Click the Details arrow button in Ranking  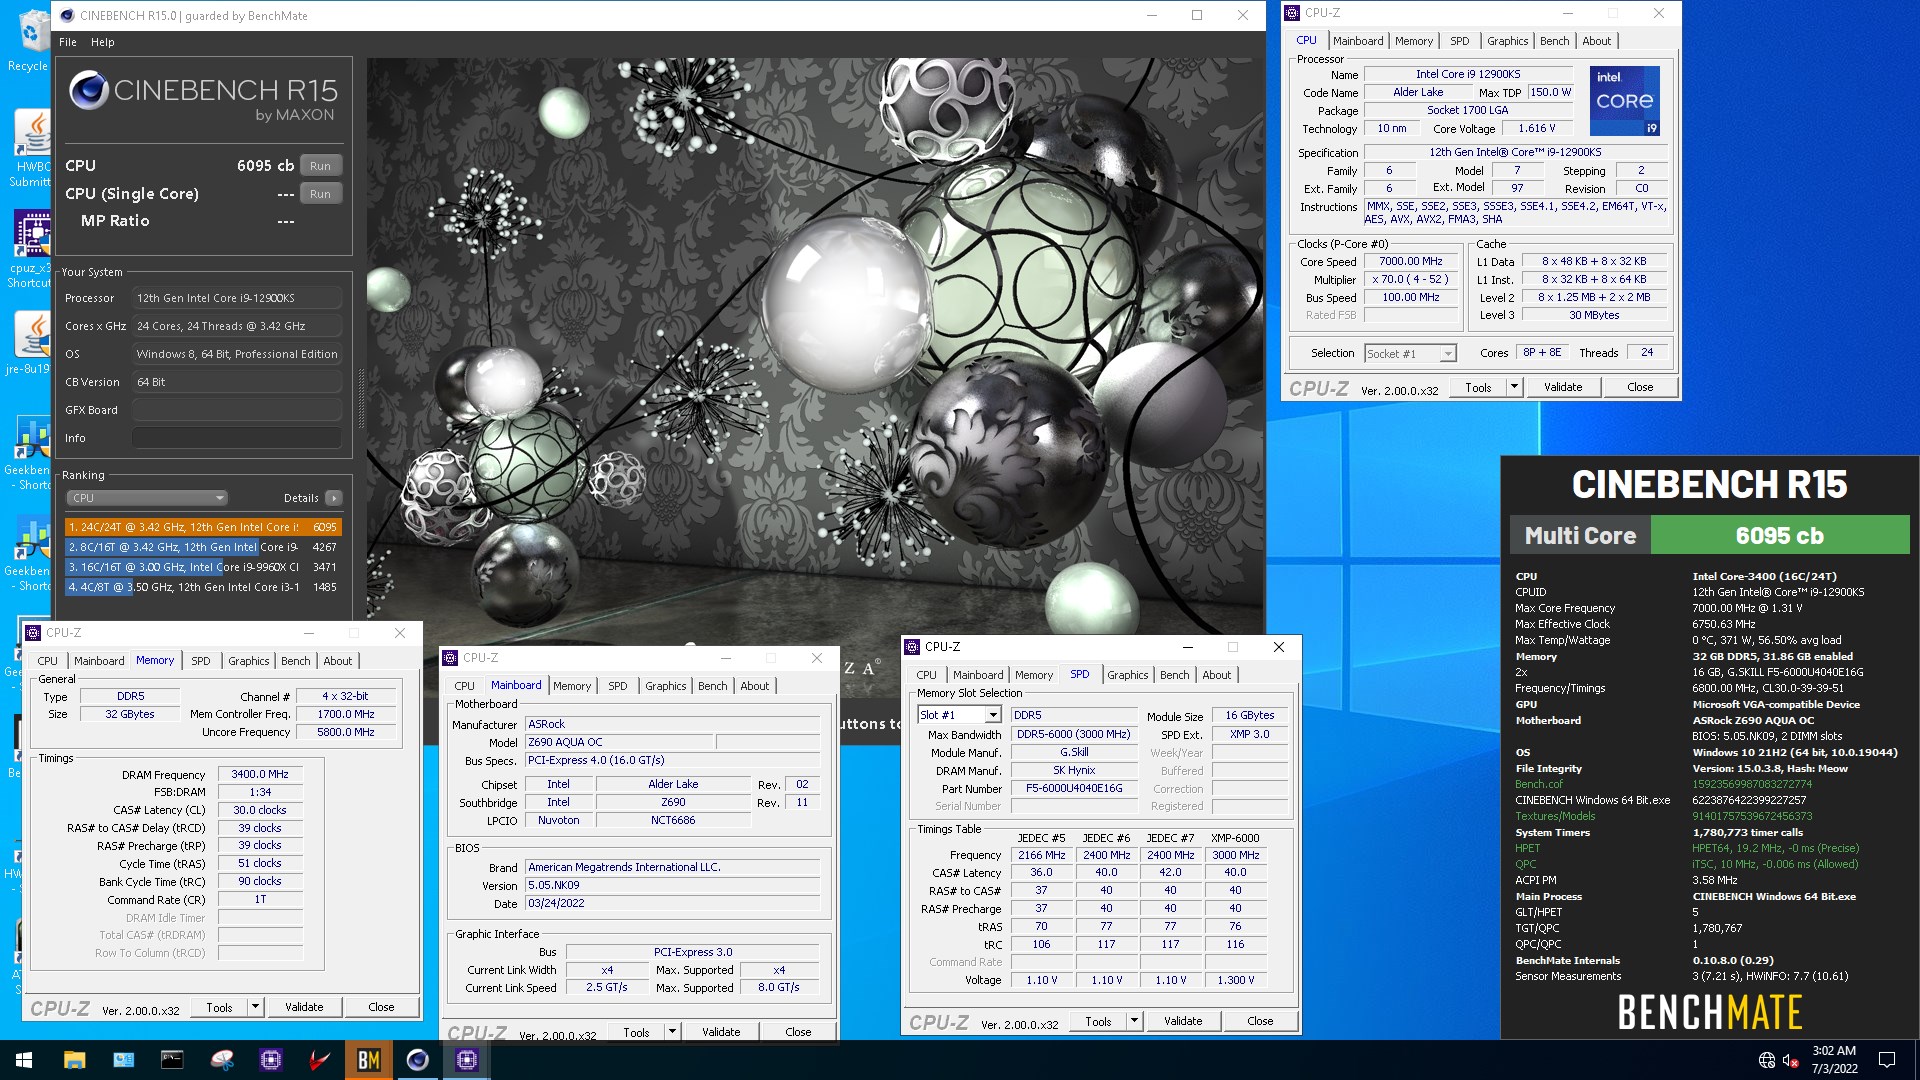(334, 498)
